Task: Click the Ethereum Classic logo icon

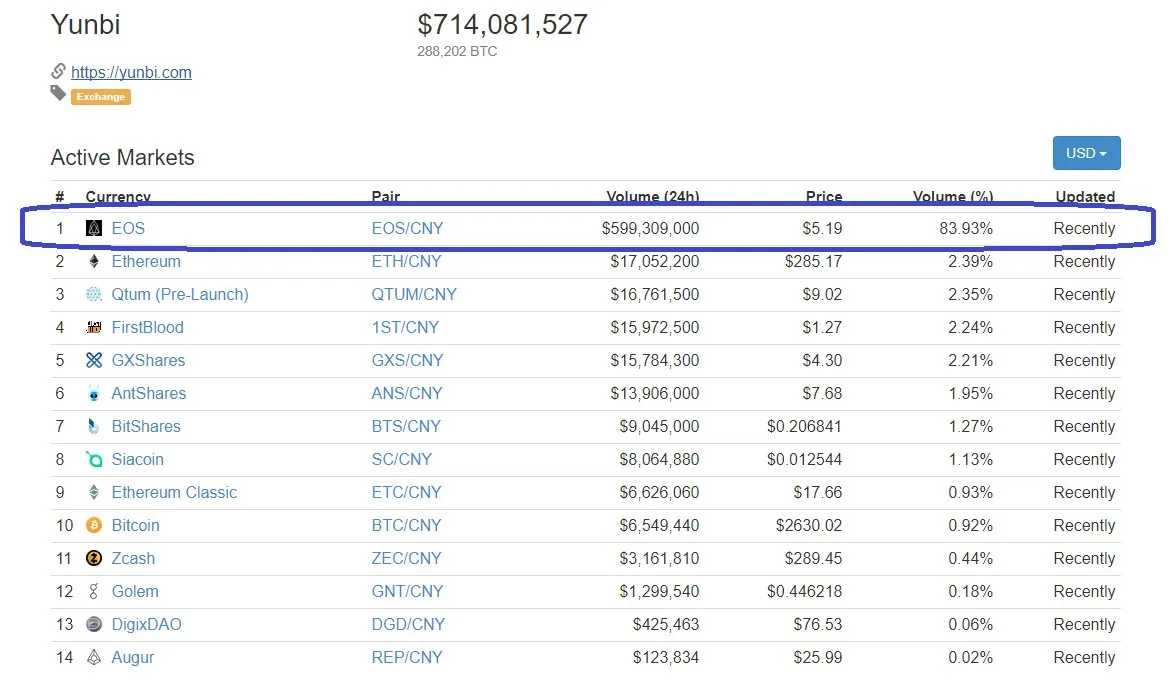Action: point(93,492)
